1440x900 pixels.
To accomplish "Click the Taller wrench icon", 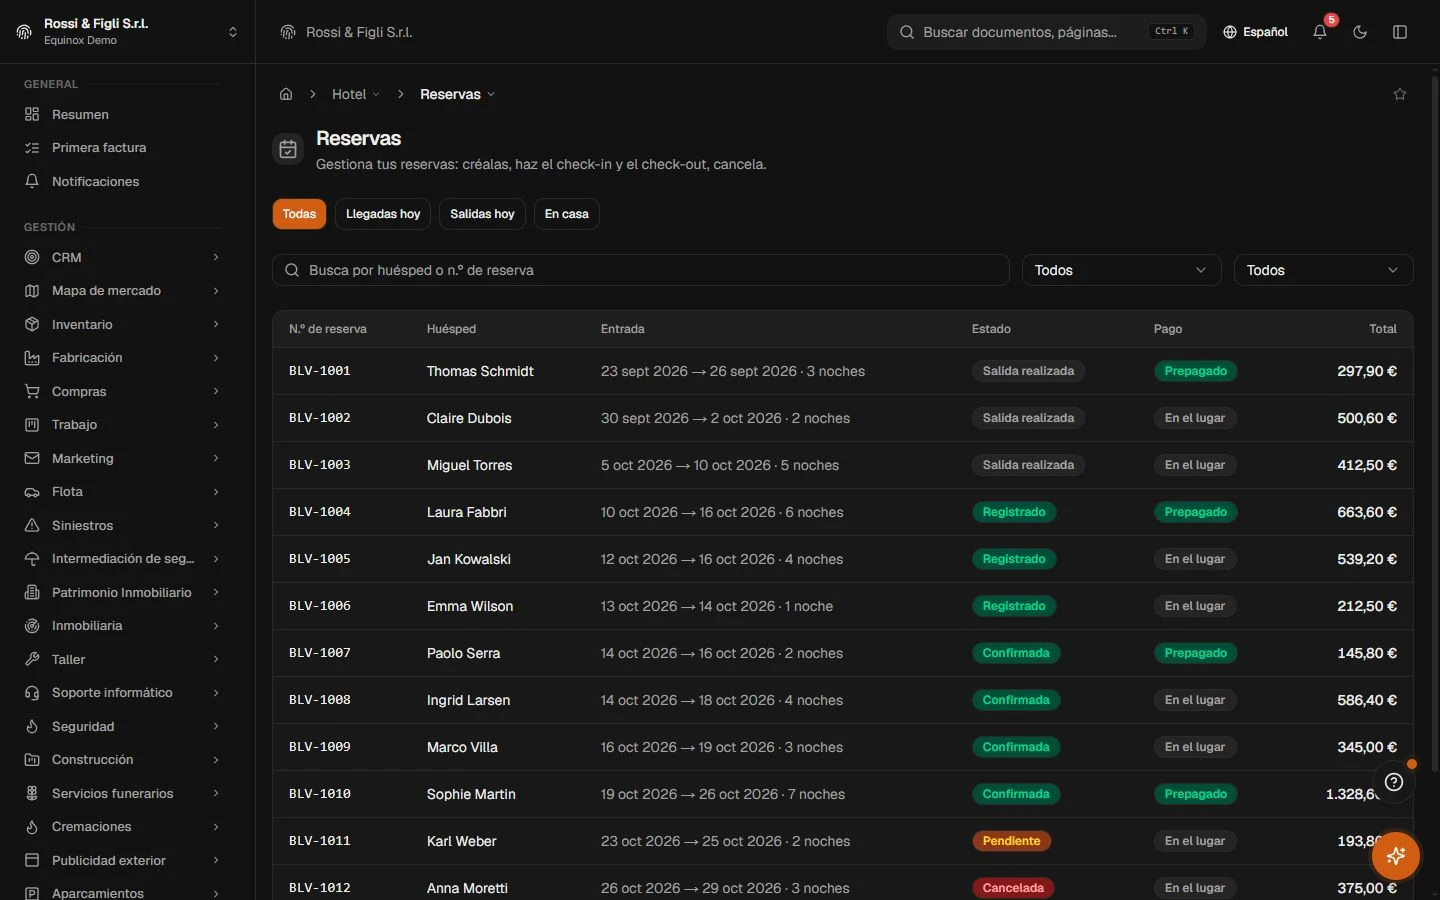I will pyautogui.click(x=32, y=659).
